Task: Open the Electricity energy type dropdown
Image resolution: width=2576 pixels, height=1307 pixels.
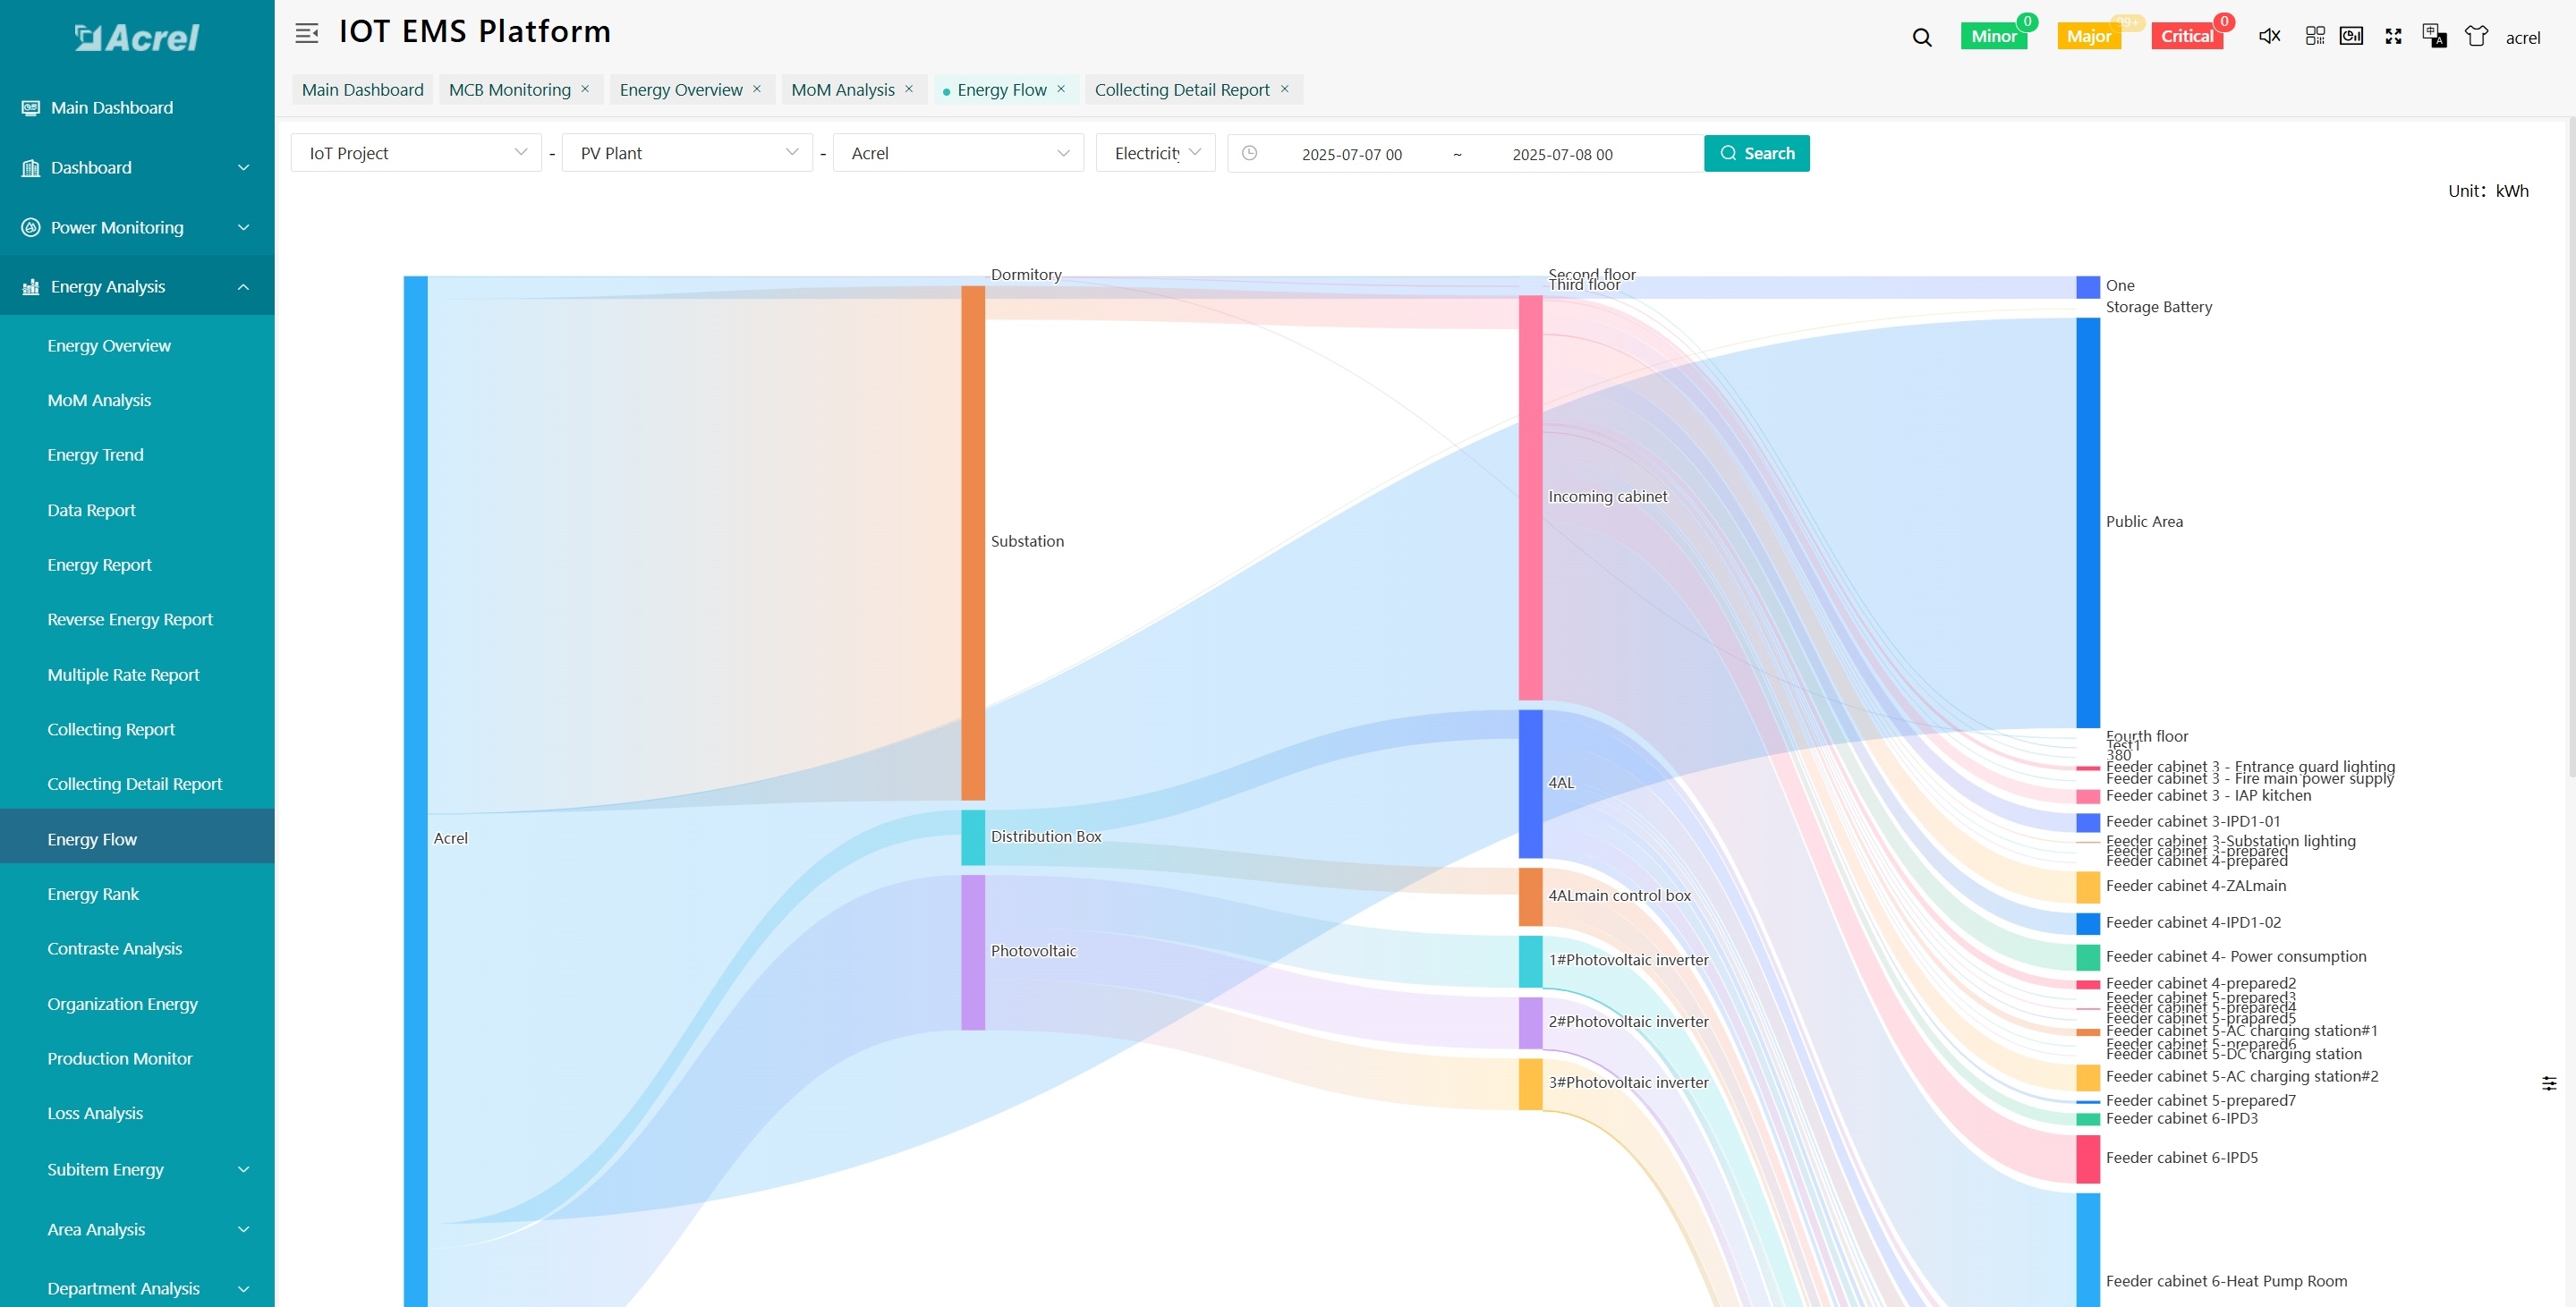Action: point(1155,153)
